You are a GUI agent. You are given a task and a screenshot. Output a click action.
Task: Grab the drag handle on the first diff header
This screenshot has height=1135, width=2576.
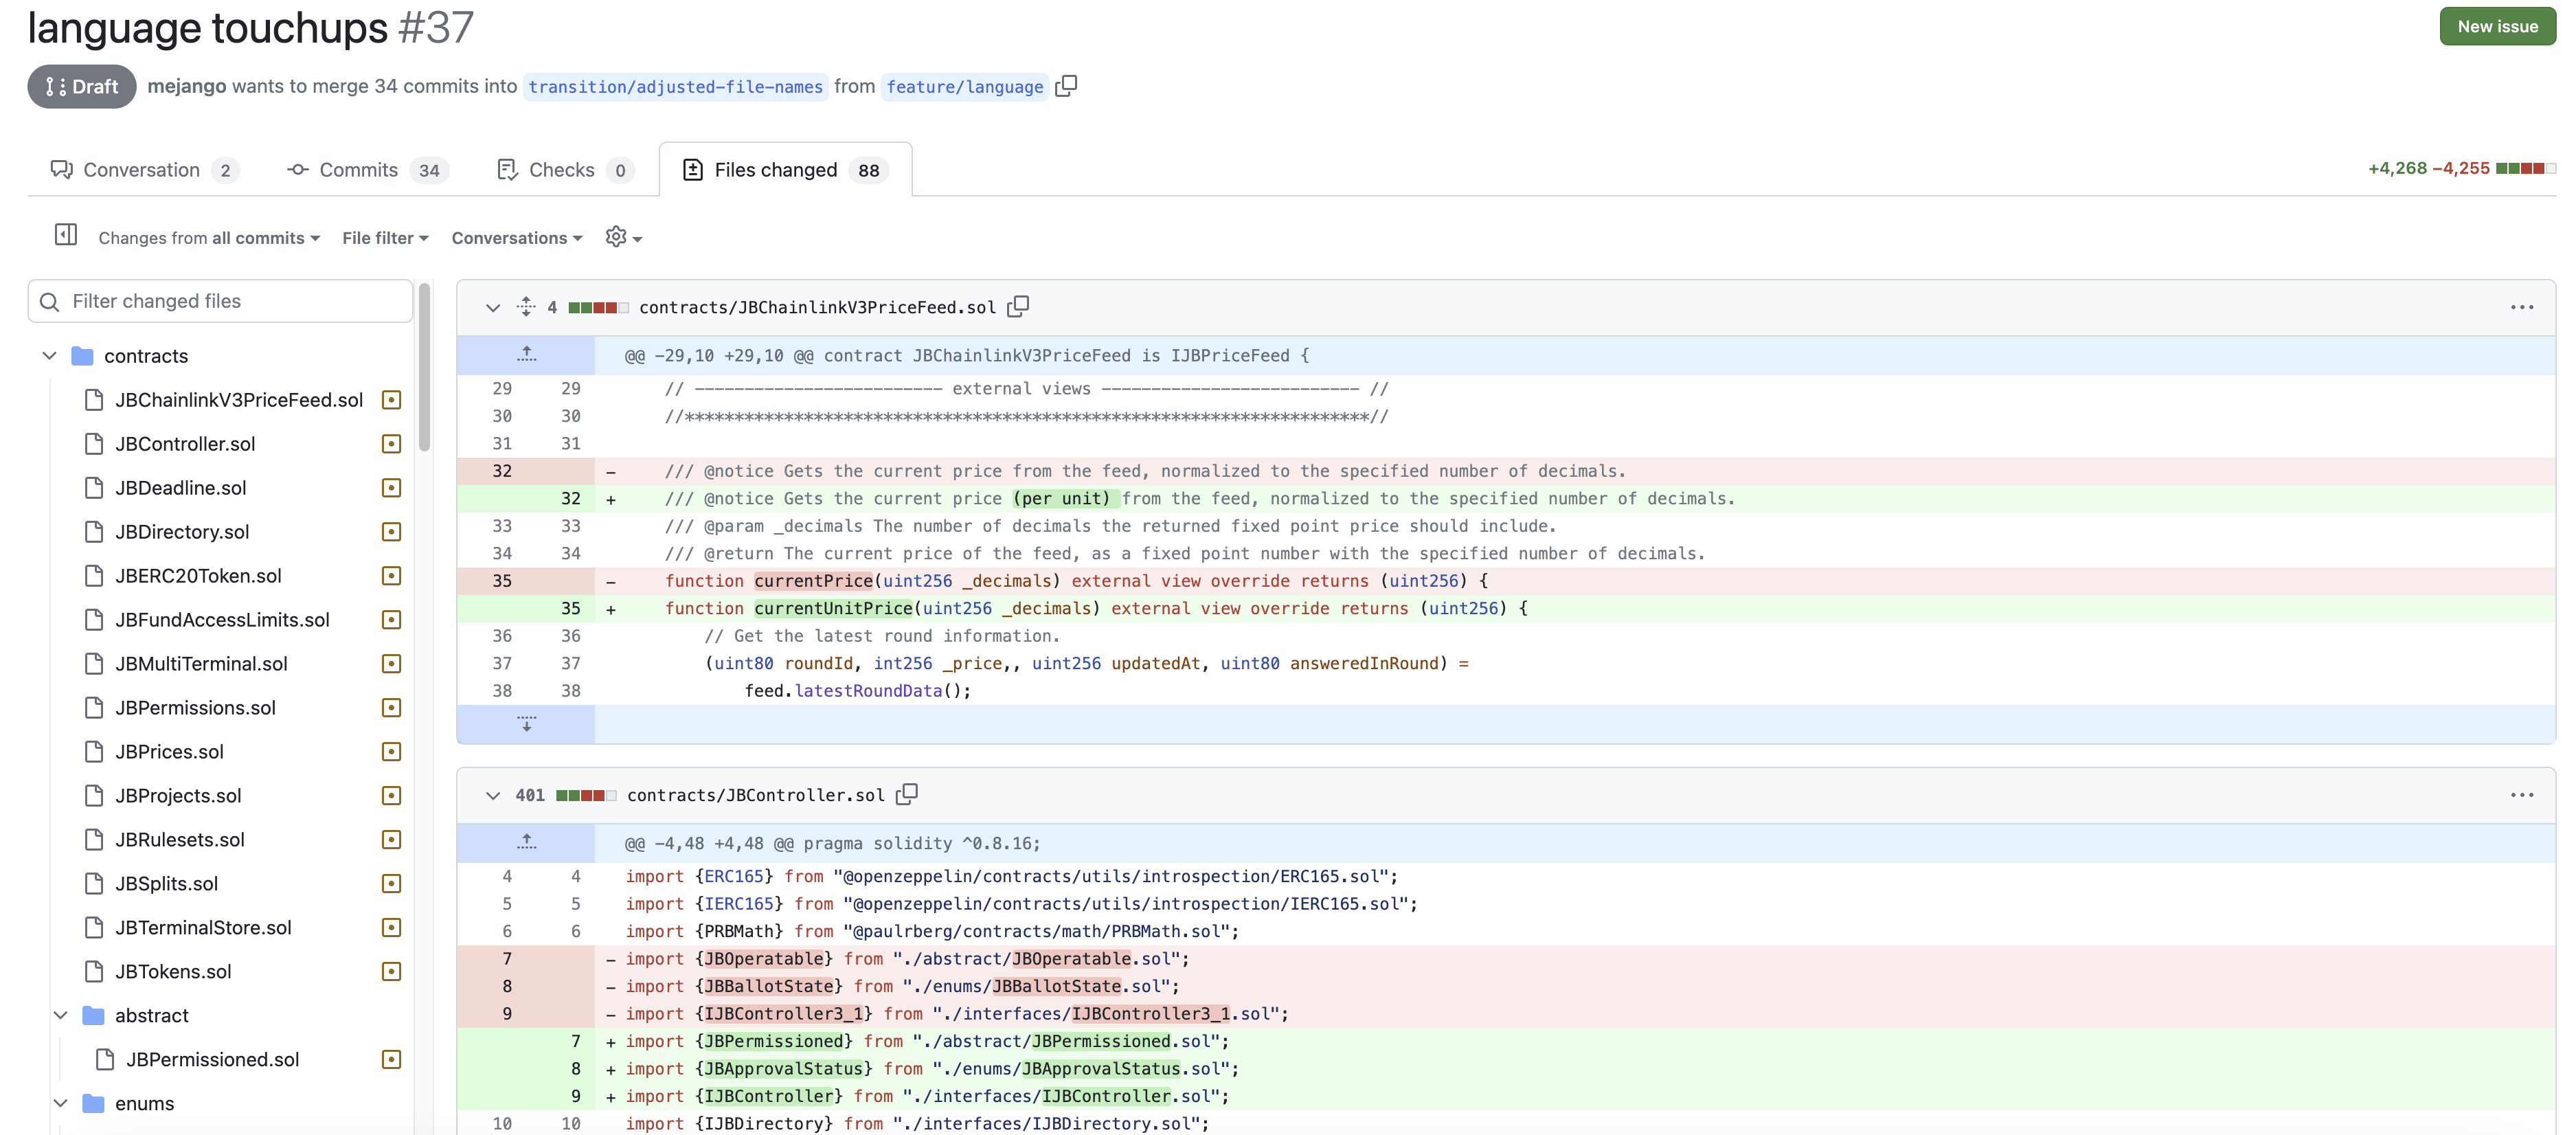coord(526,306)
